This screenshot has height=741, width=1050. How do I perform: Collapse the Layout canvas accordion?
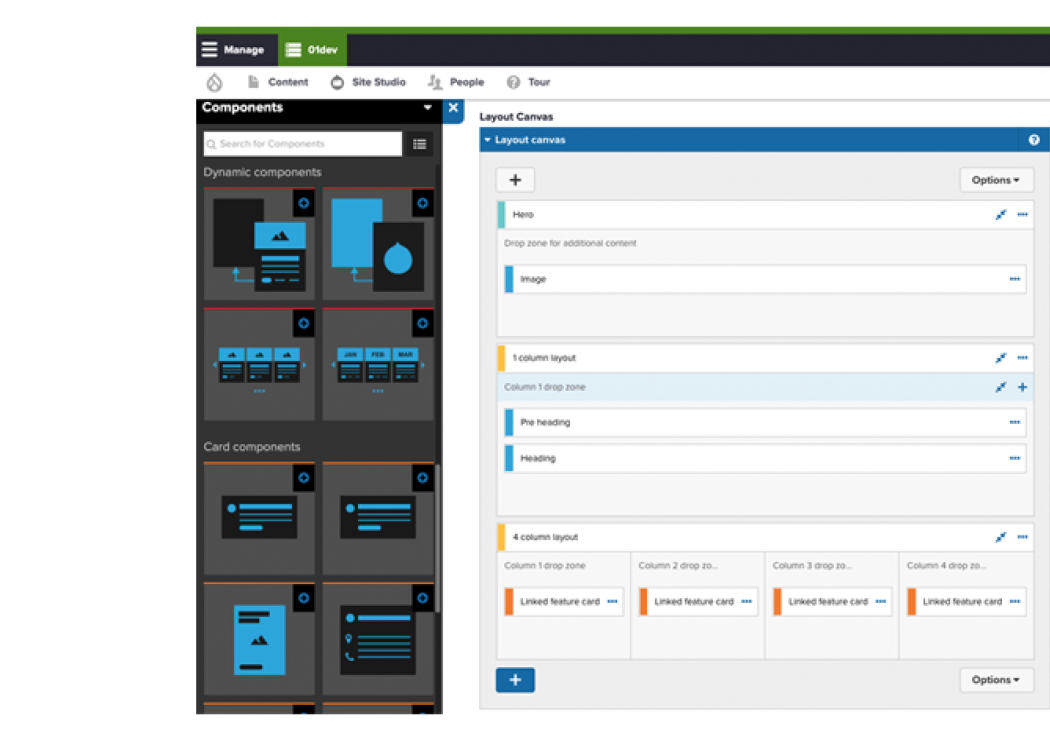tap(492, 139)
